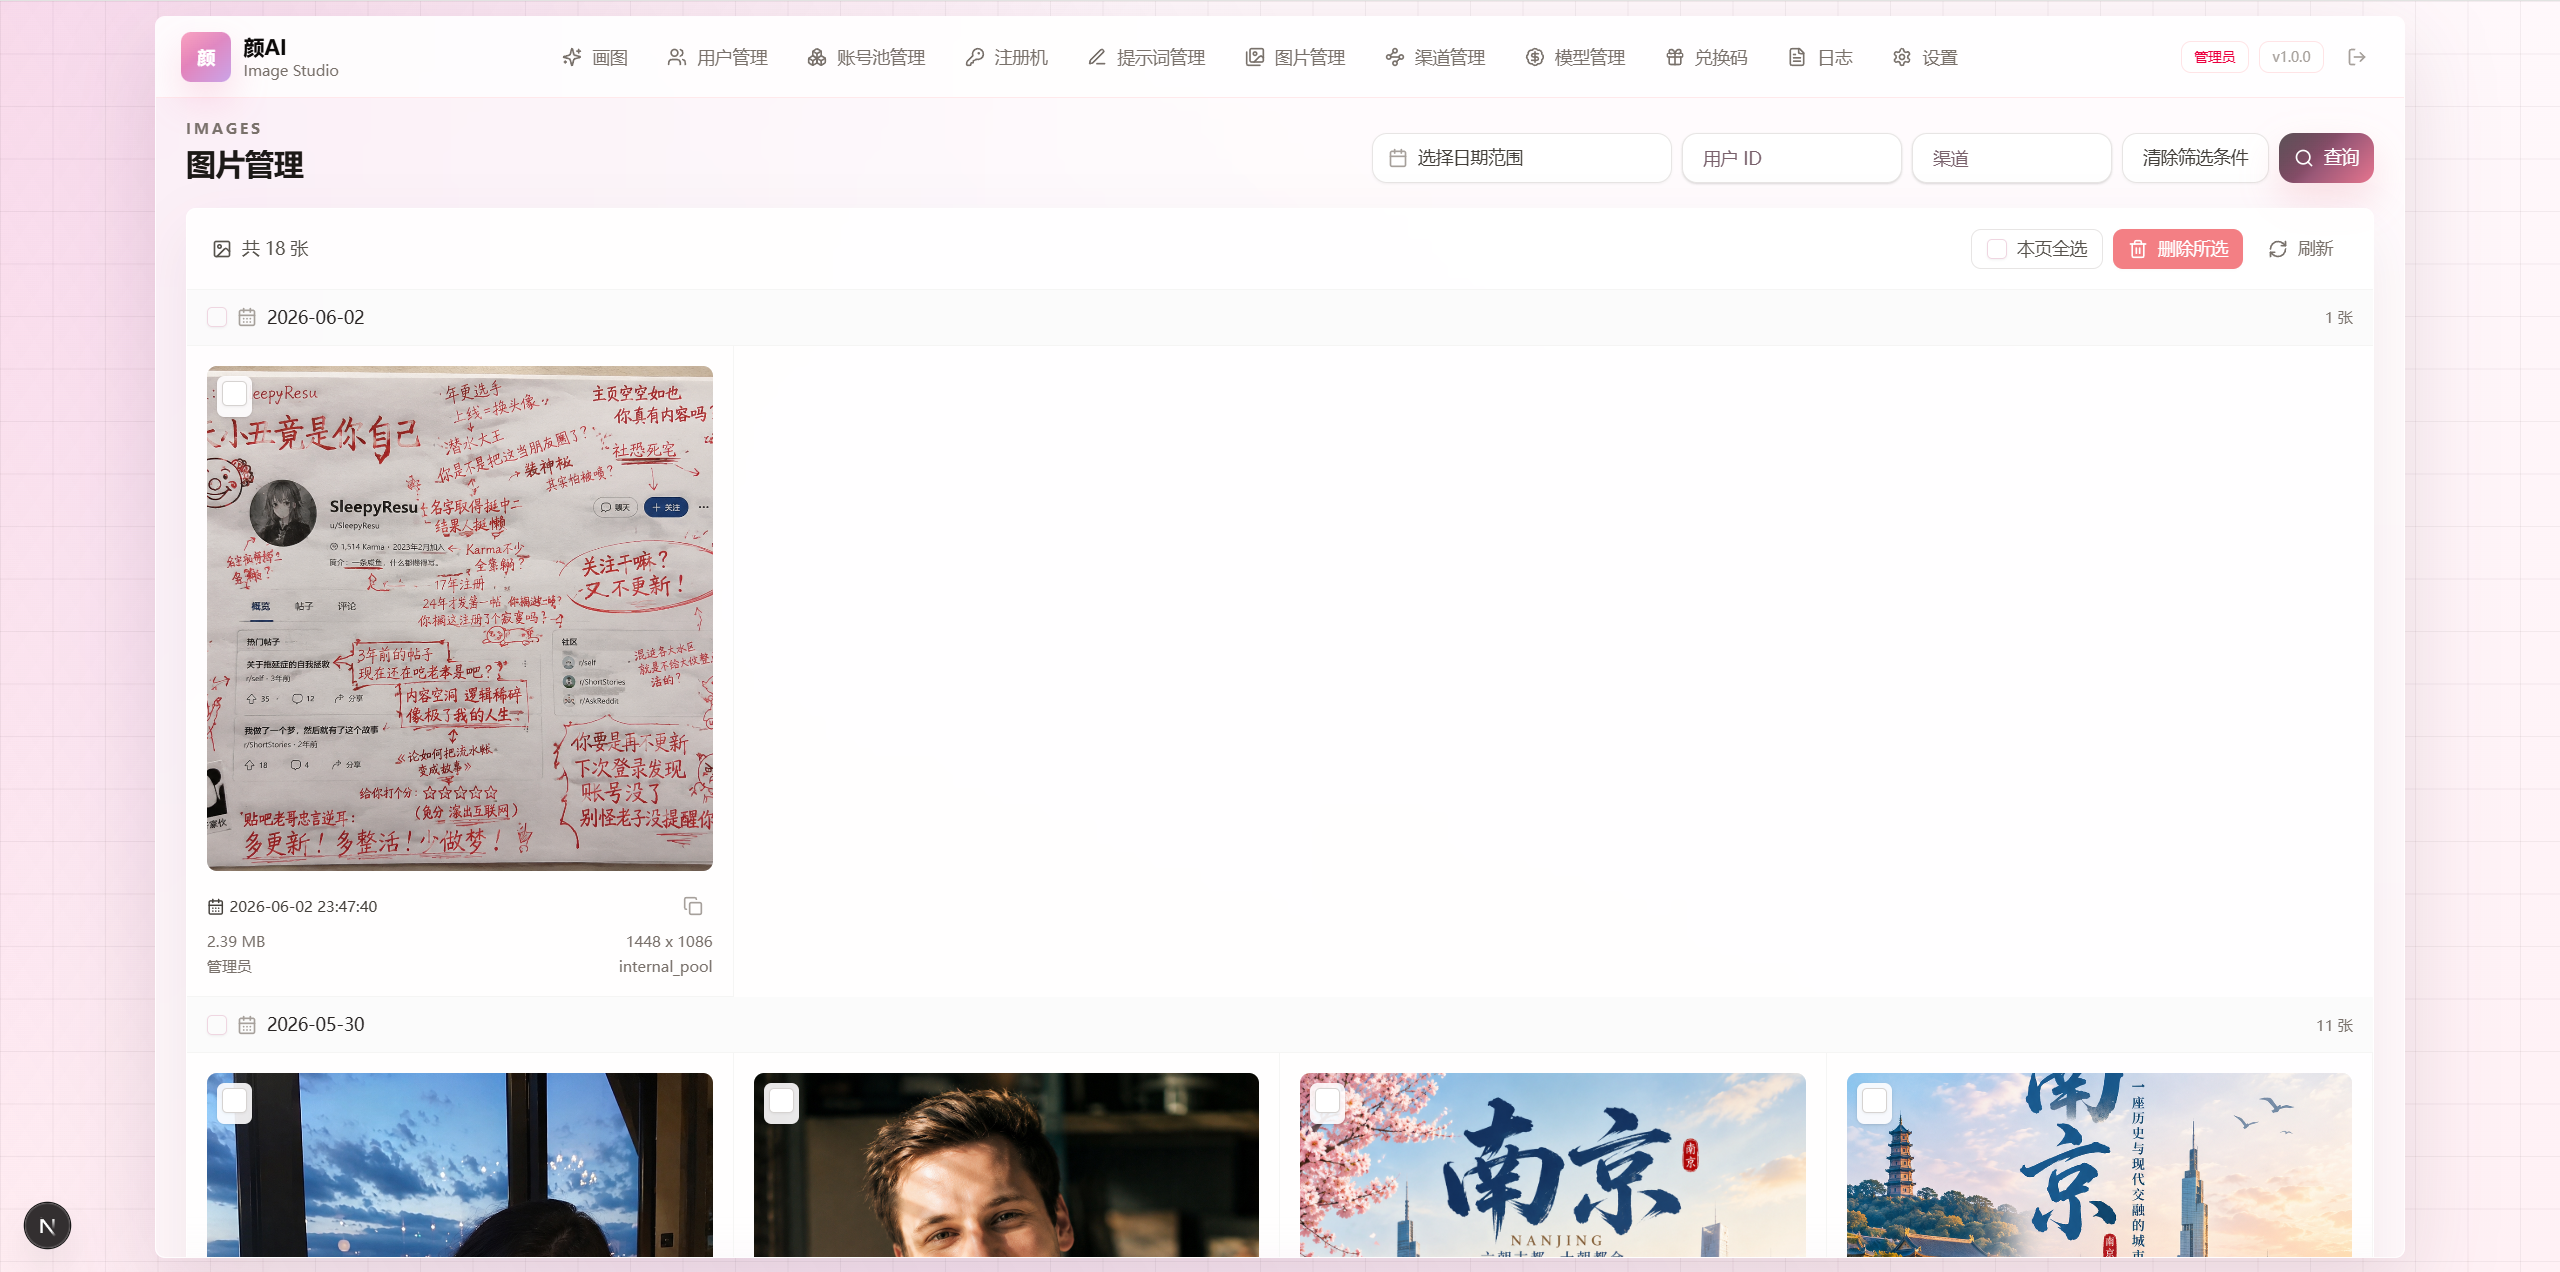Open 提示词管理 section

coord(1146,57)
